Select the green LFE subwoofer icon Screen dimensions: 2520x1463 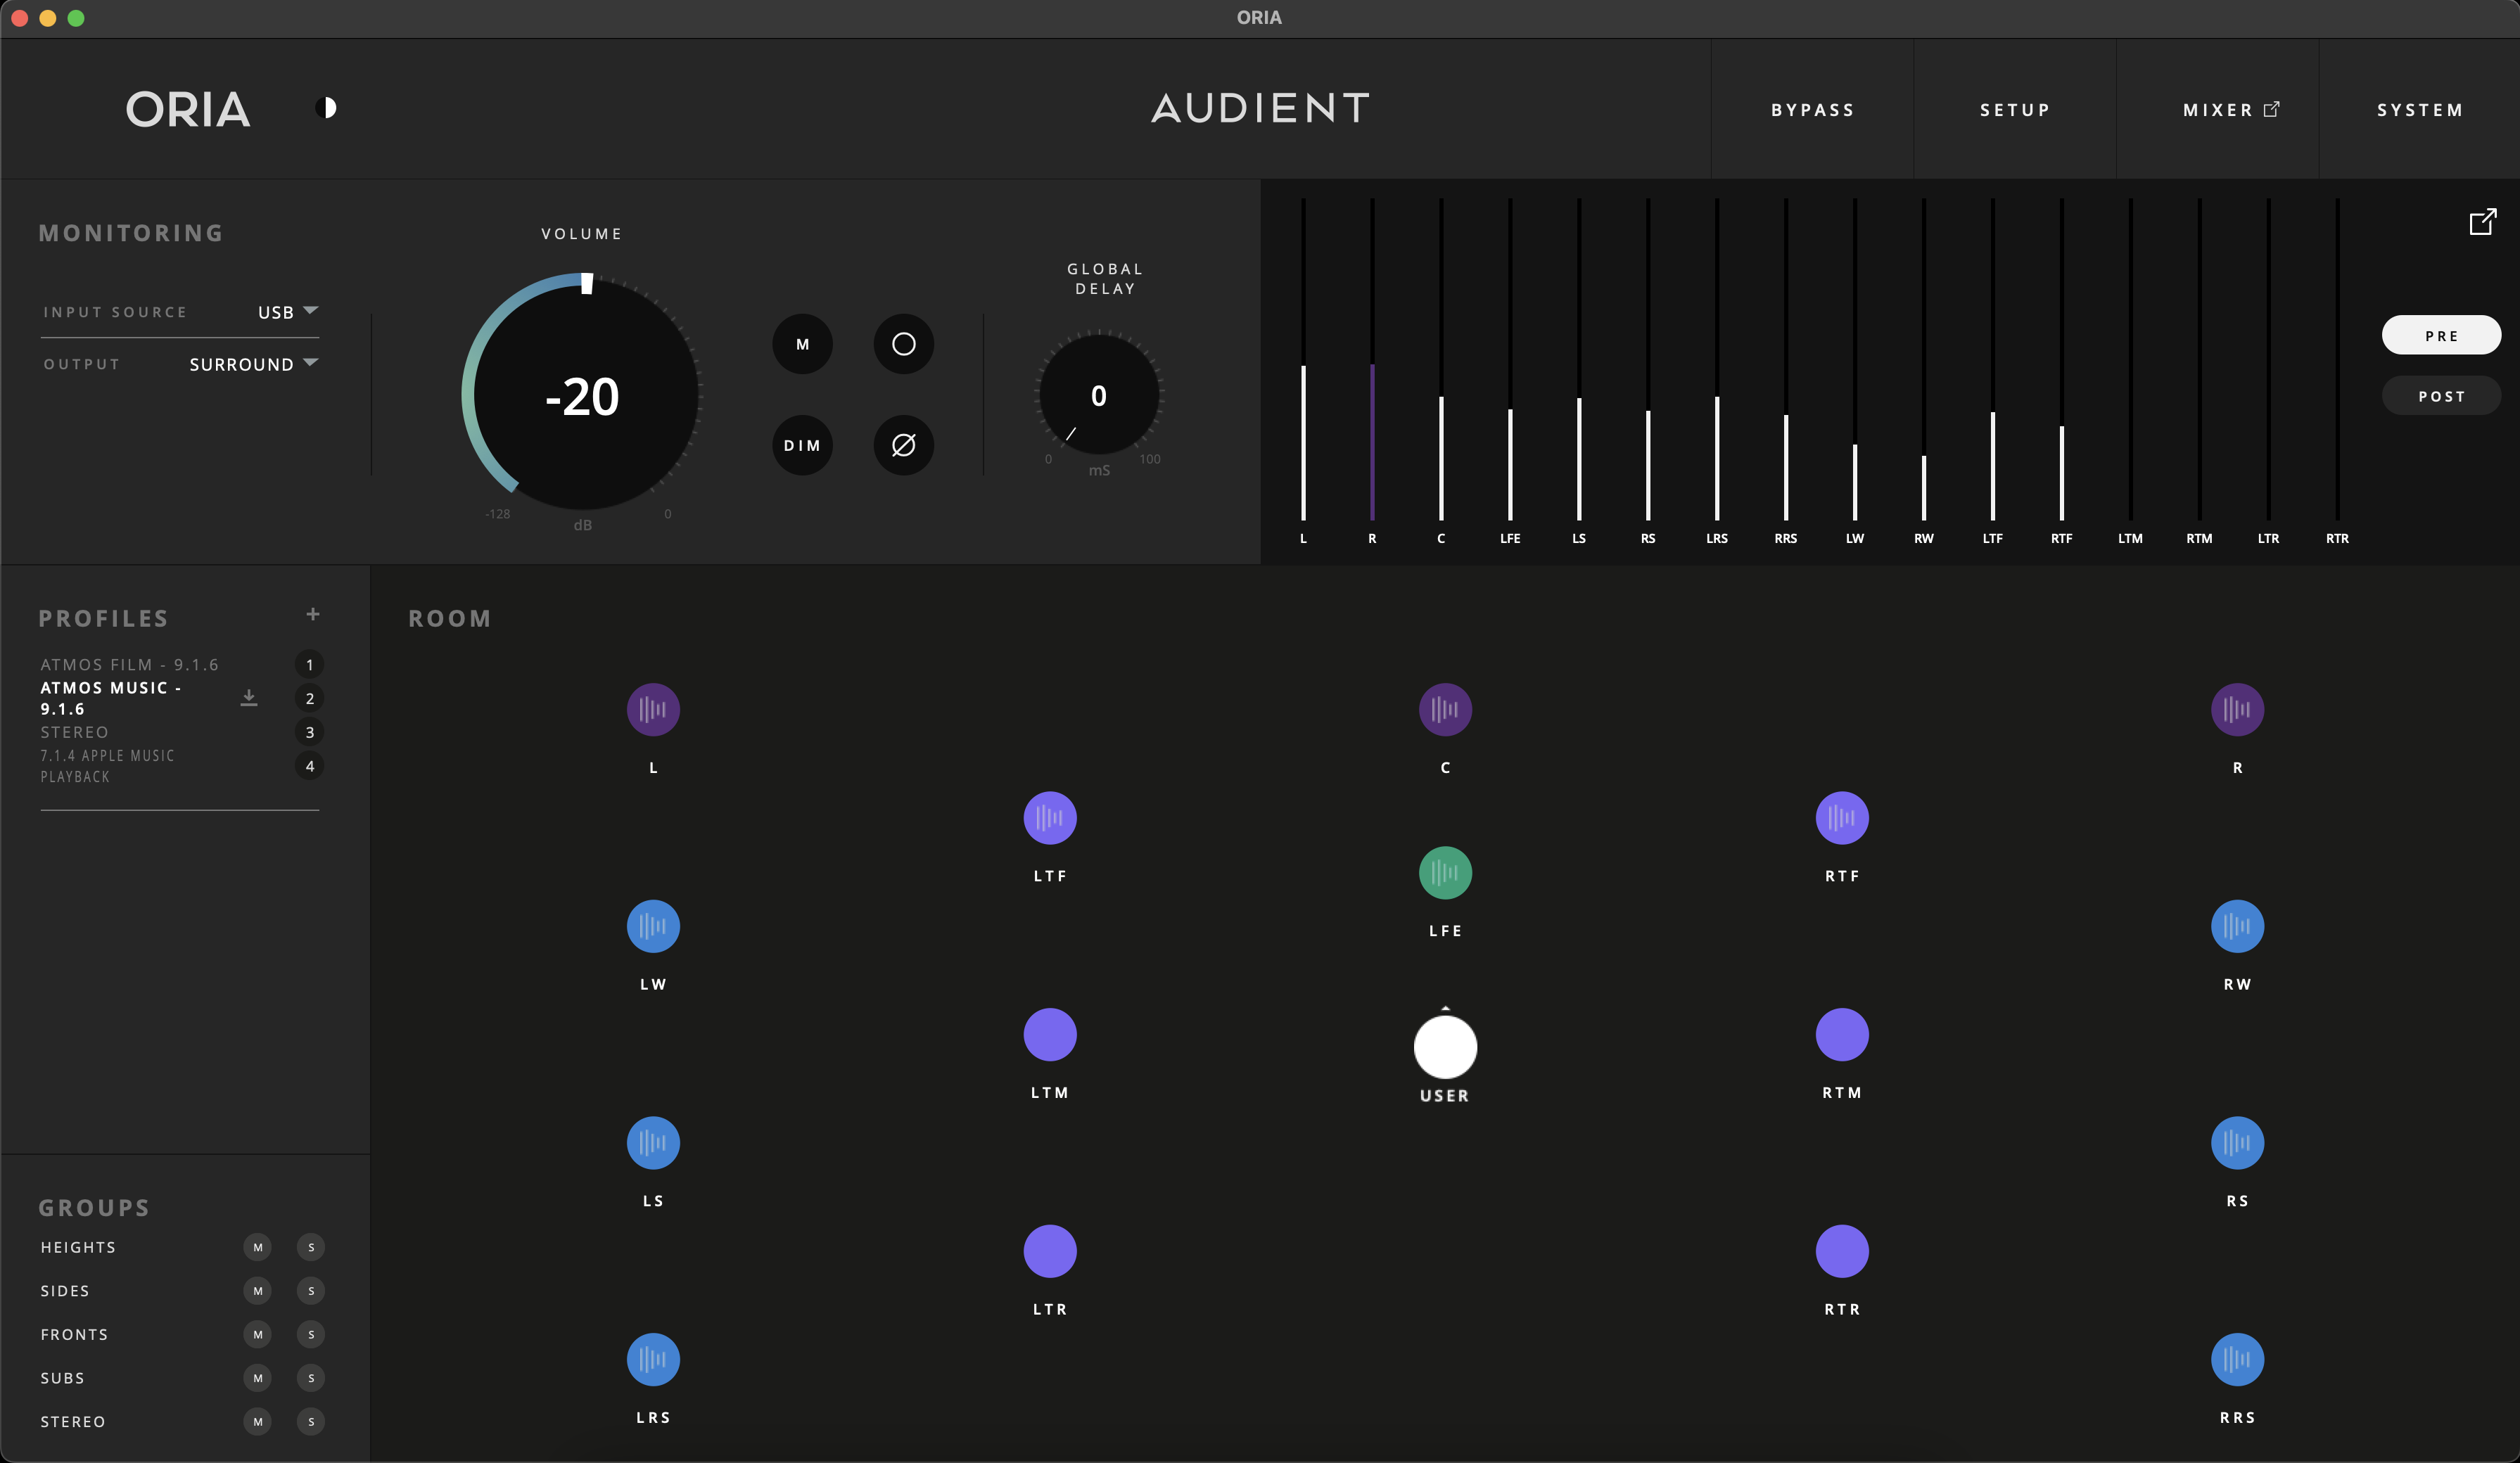tap(1445, 873)
